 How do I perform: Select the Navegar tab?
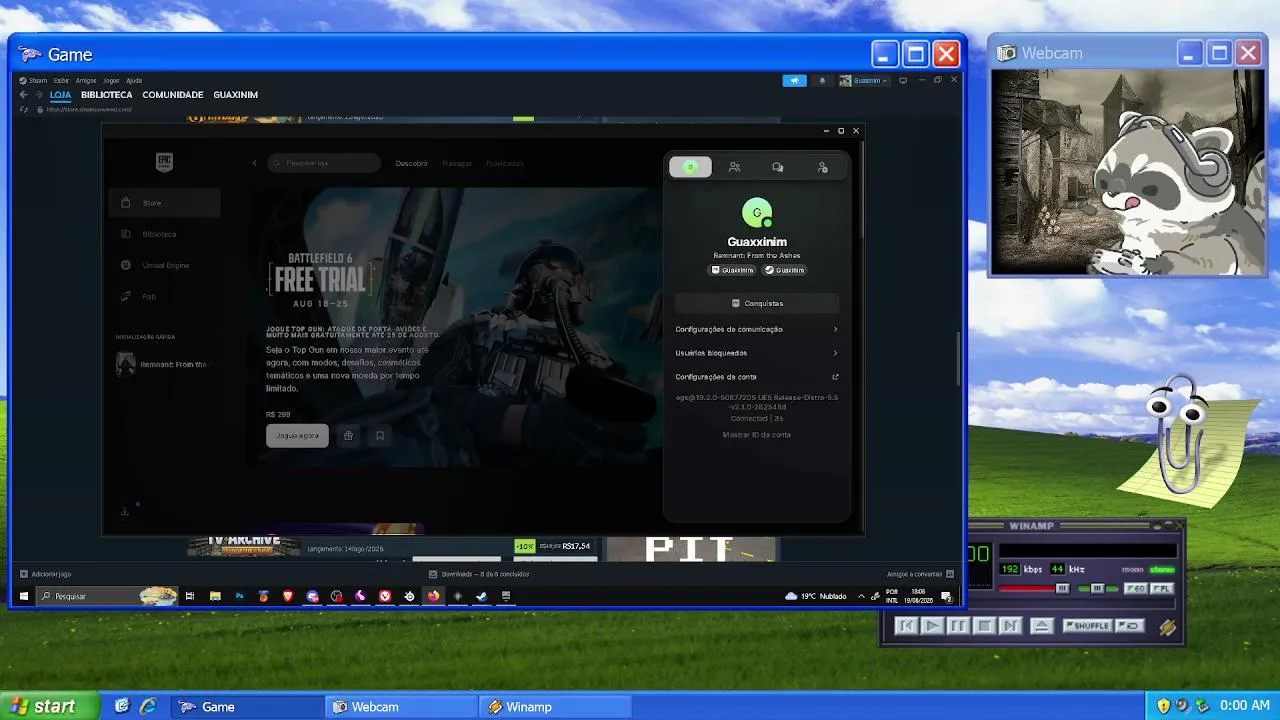[x=457, y=163]
